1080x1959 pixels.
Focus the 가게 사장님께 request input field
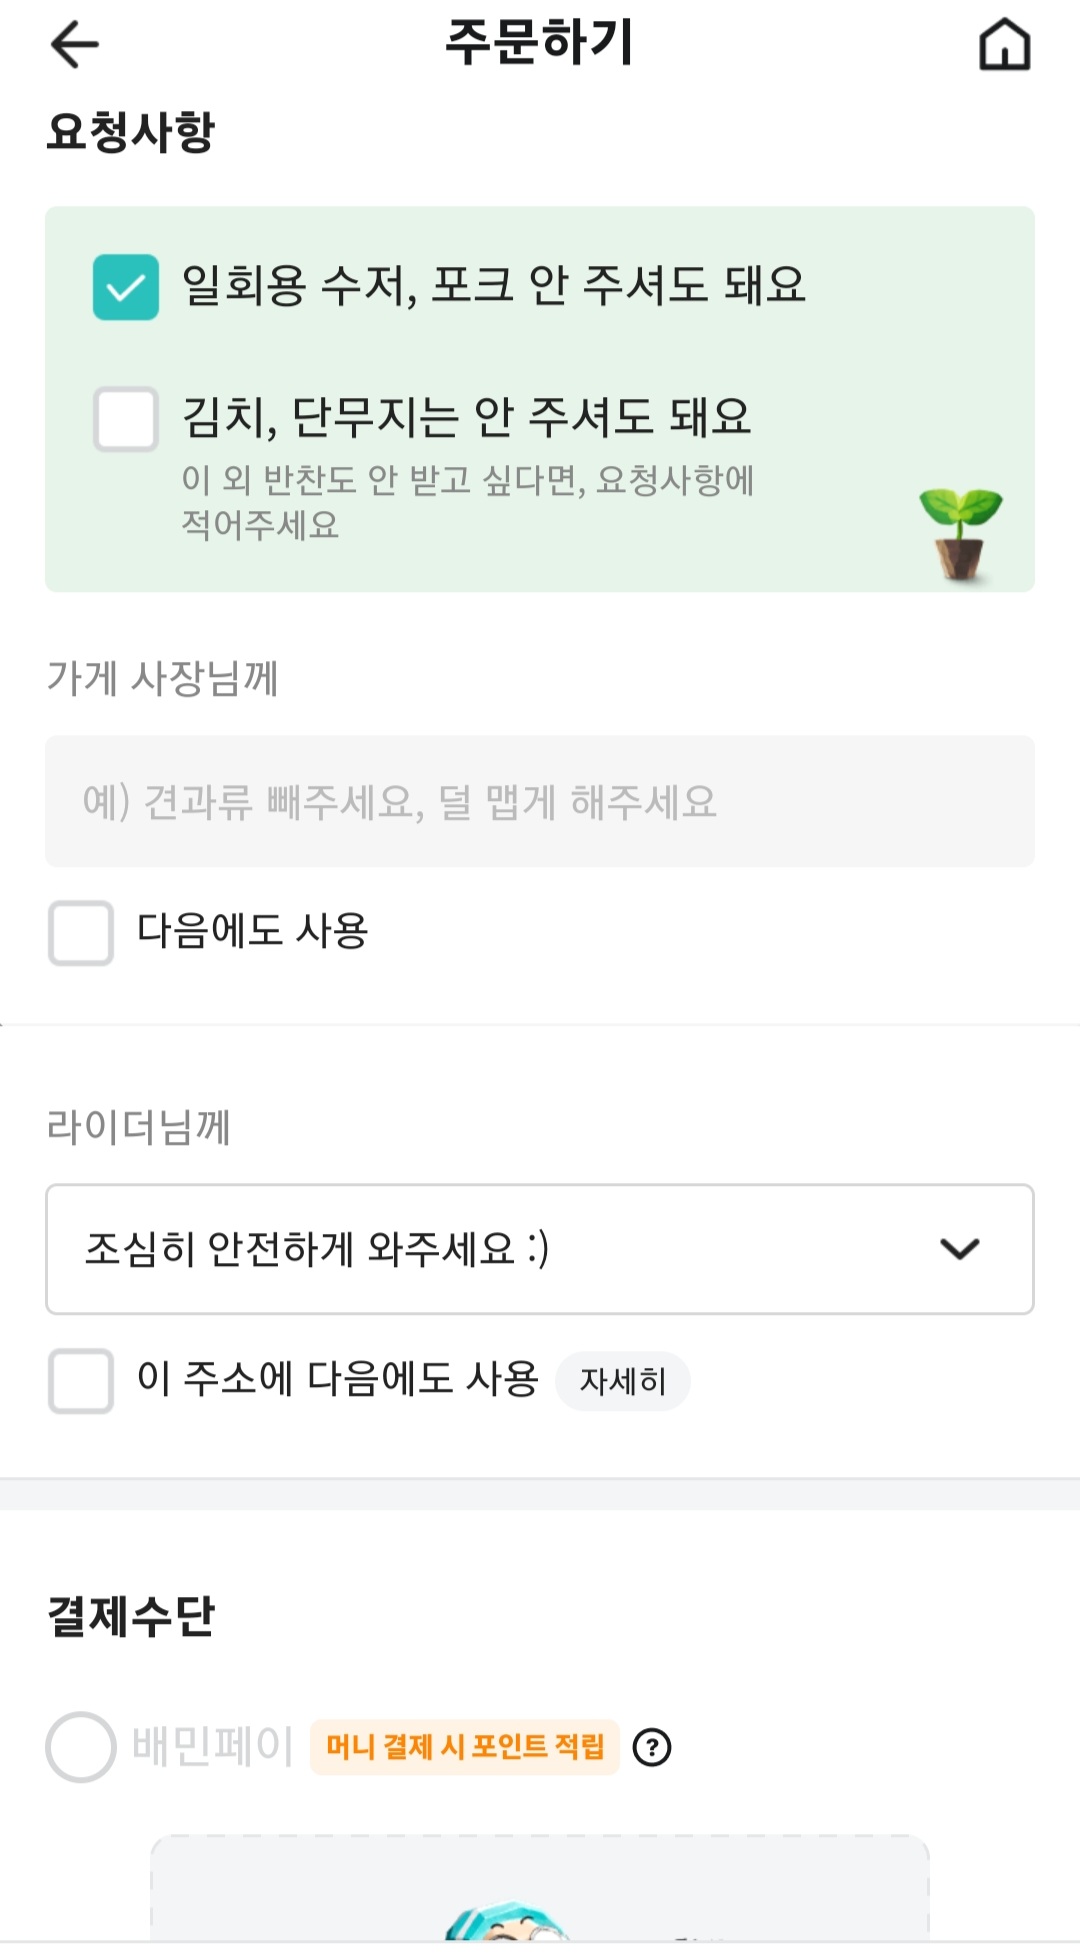[x=540, y=801]
